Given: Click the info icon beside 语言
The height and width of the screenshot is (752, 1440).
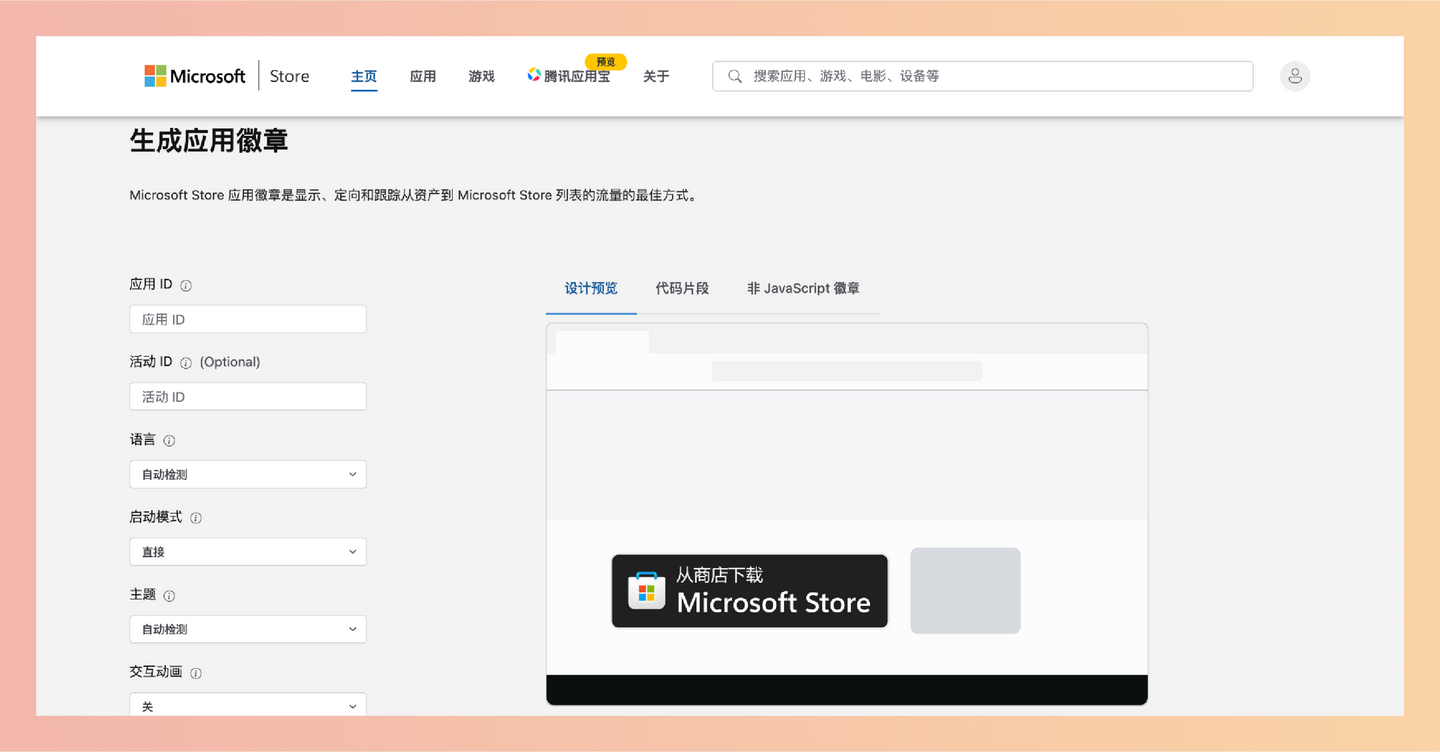Looking at the screenshot, I should click(168, 440).
